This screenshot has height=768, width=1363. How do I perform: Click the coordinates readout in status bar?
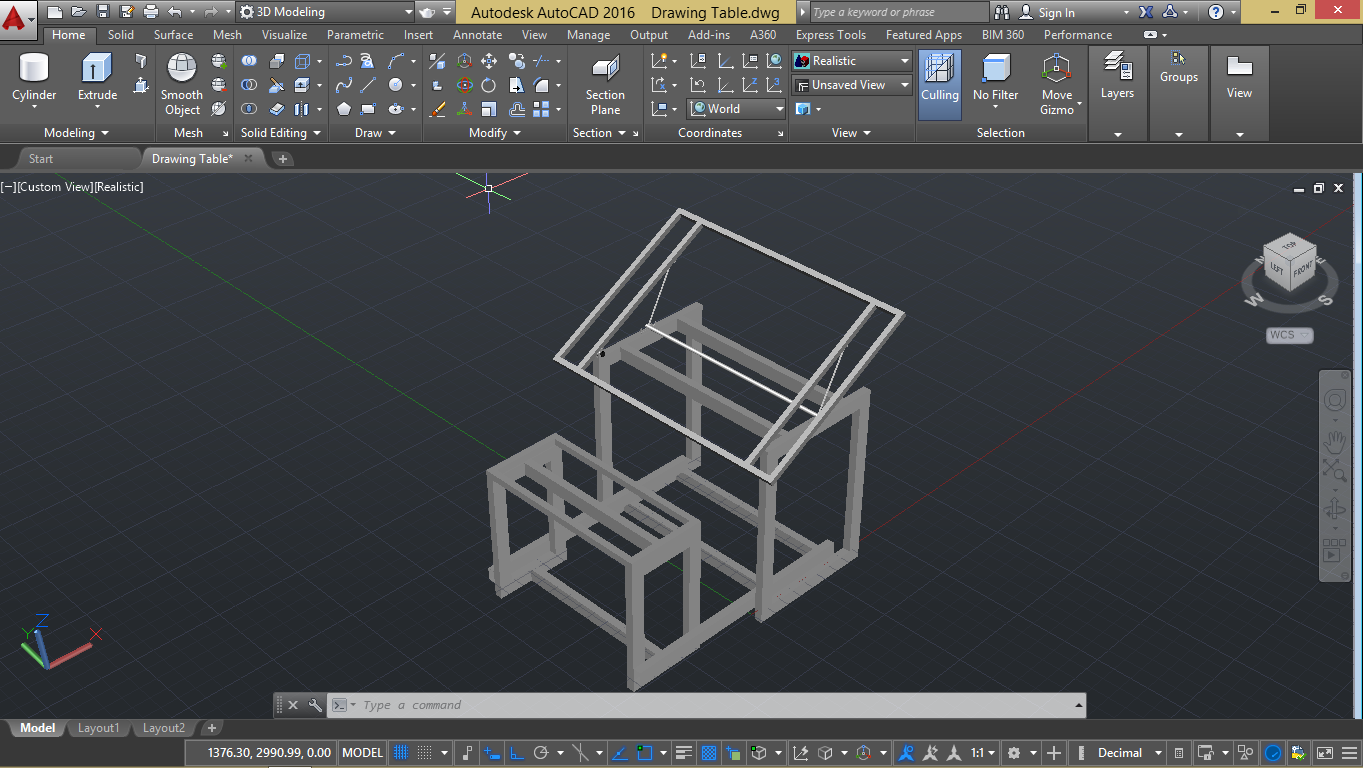(269, 753)
